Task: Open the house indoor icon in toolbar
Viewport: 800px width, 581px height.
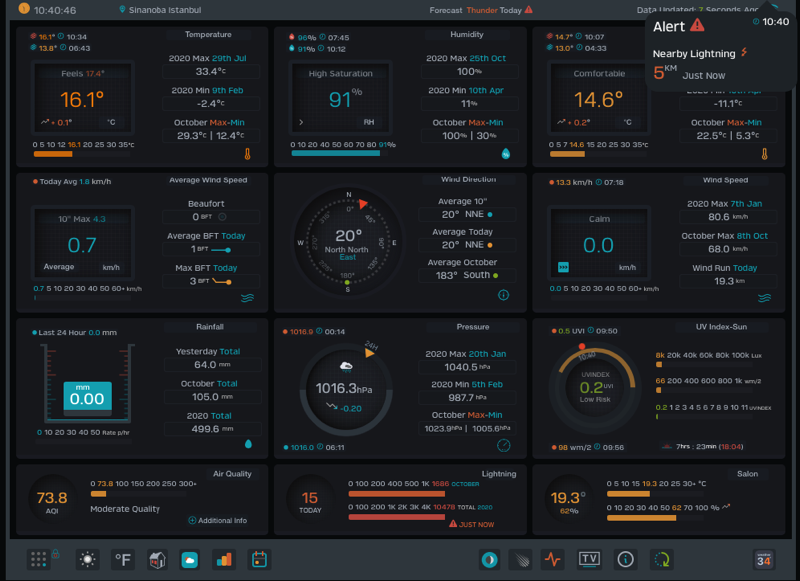Action: (x=157, y=560)
